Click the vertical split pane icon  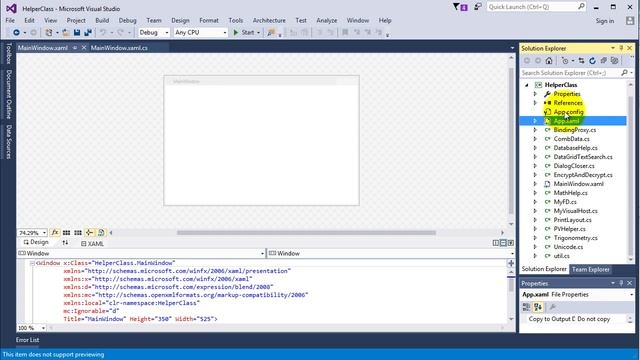[496, 243]
